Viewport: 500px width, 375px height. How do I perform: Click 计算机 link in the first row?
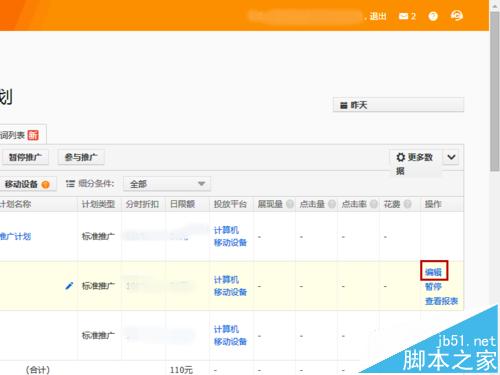coord(226,230)
